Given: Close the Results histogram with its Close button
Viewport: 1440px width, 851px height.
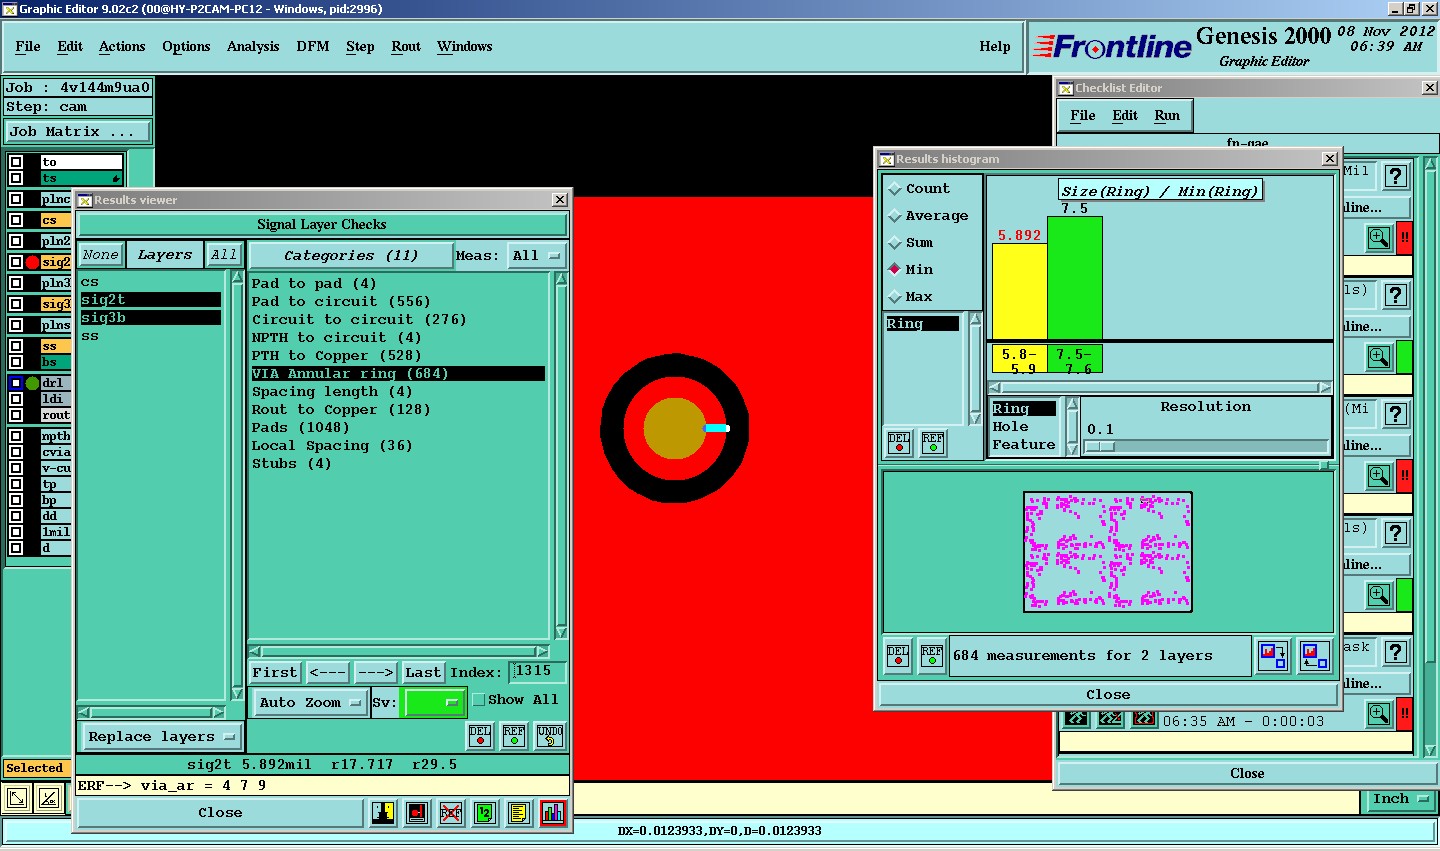Looking at the screenshot, I should [x=1108, y=695].
